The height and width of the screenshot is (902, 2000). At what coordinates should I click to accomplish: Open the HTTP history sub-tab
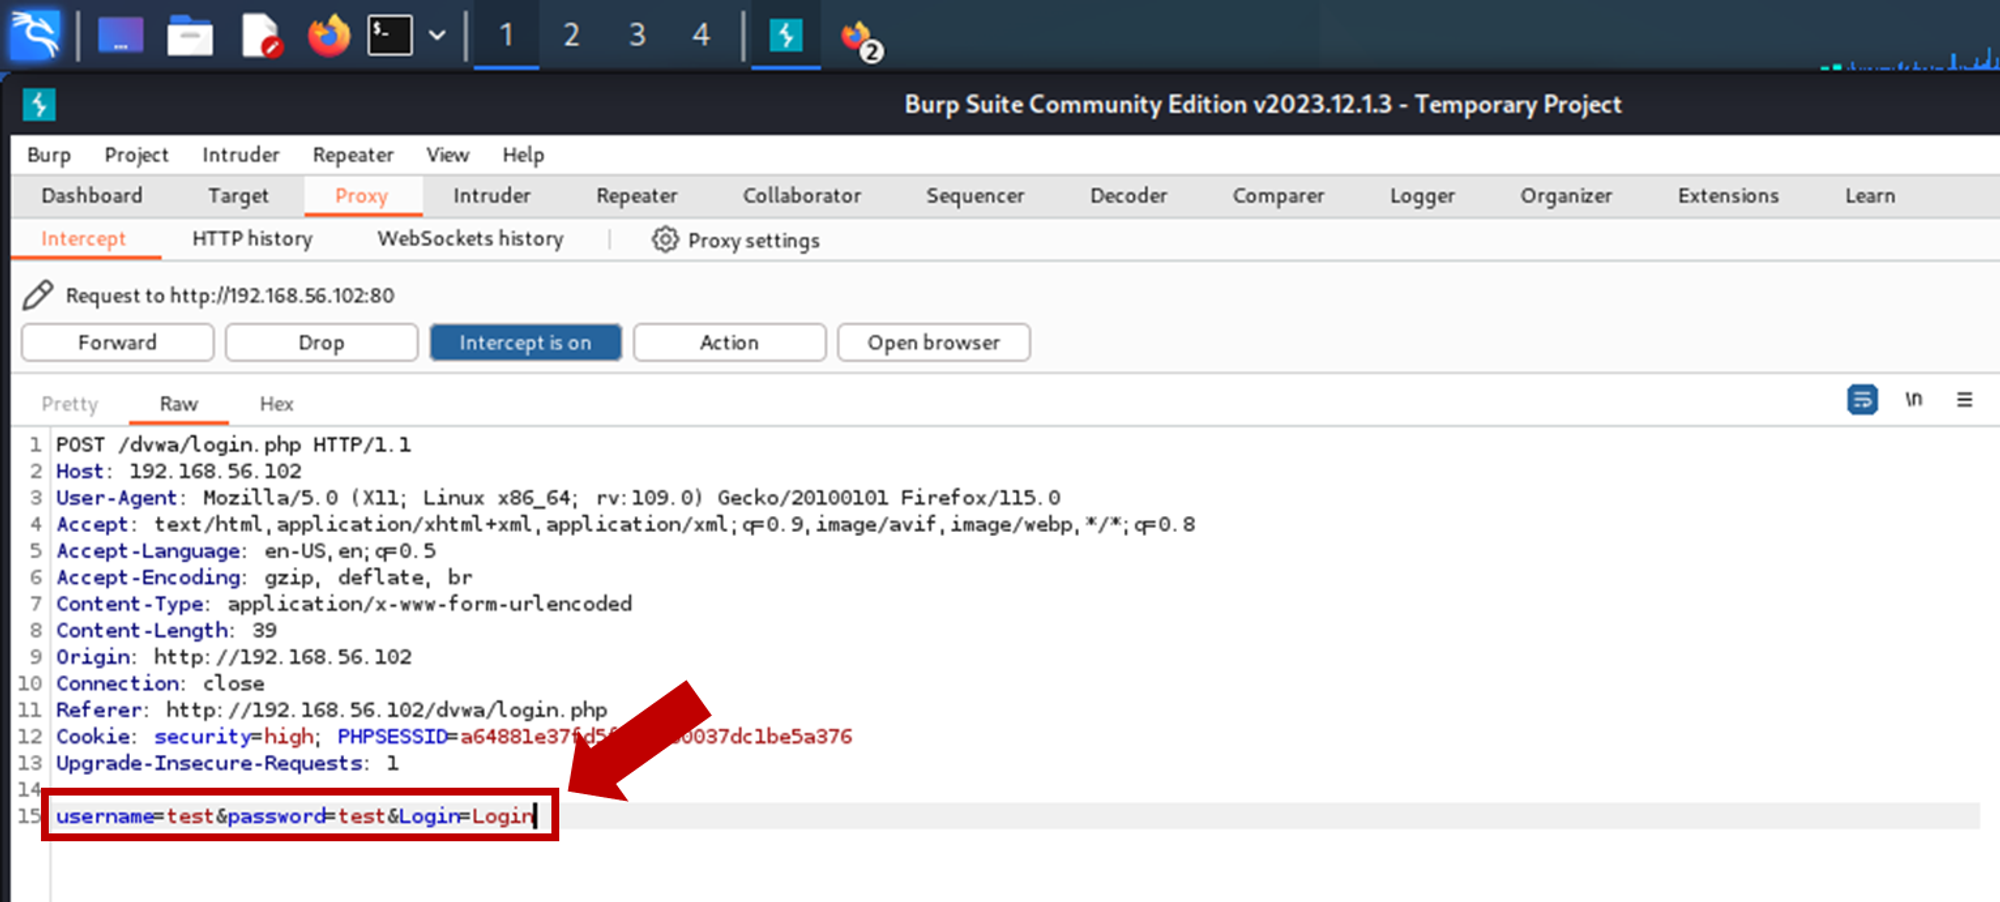point(252,239)
